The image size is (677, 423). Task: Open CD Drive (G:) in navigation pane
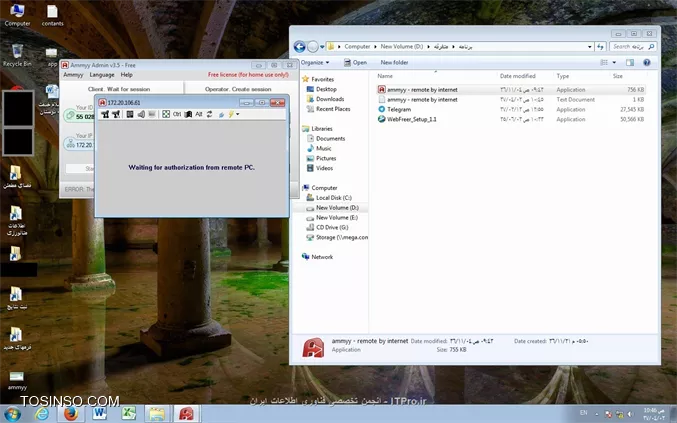327,227
